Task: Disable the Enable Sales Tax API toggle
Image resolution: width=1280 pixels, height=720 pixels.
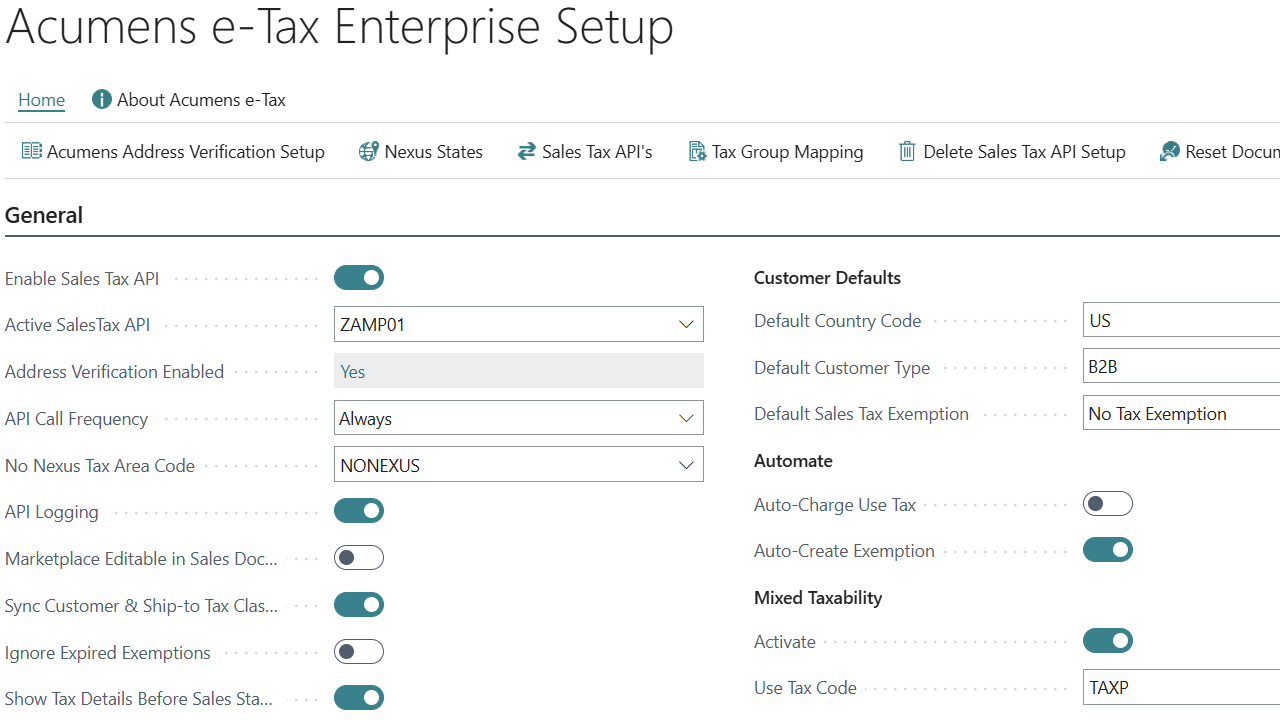Action: pos(359,278)
